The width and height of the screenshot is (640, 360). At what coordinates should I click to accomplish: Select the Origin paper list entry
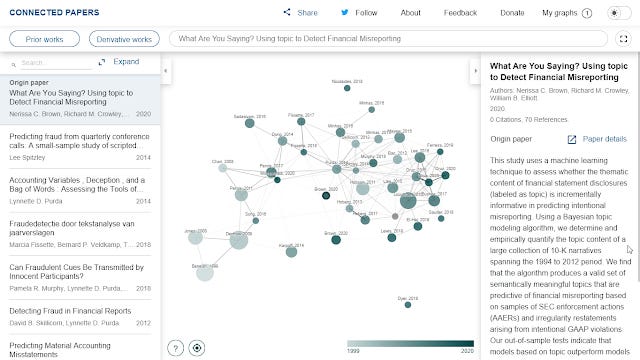tap(80, 100)
